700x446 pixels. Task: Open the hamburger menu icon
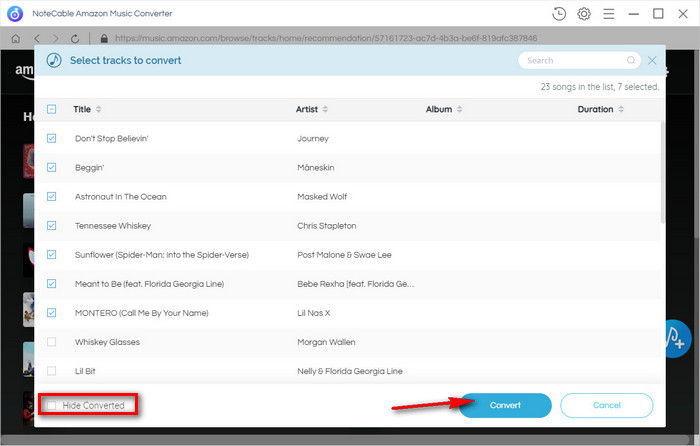608,14
